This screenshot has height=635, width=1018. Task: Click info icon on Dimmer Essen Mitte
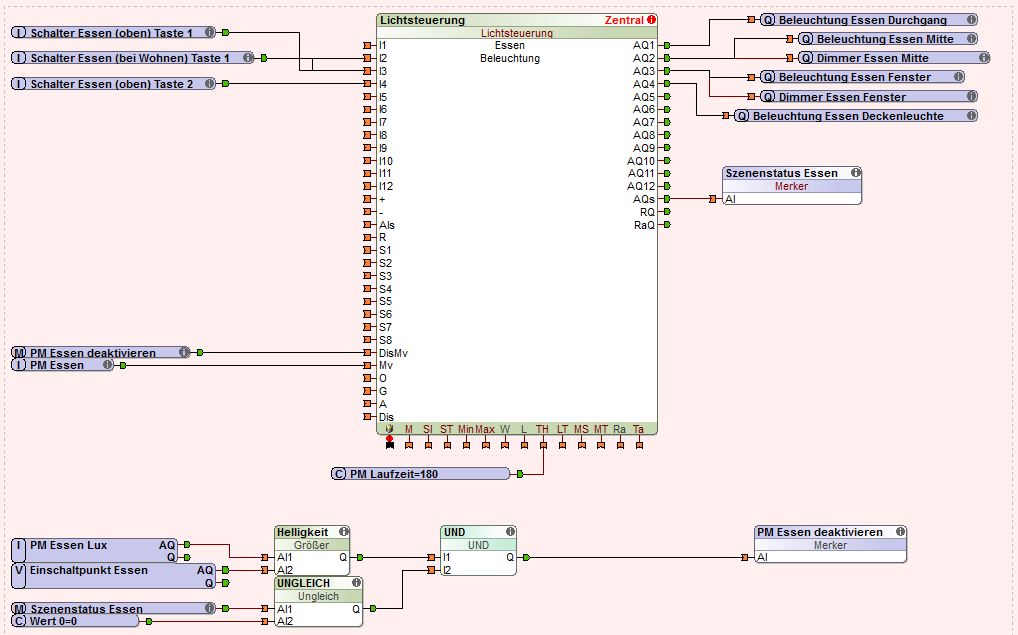[x=984, y=58]
